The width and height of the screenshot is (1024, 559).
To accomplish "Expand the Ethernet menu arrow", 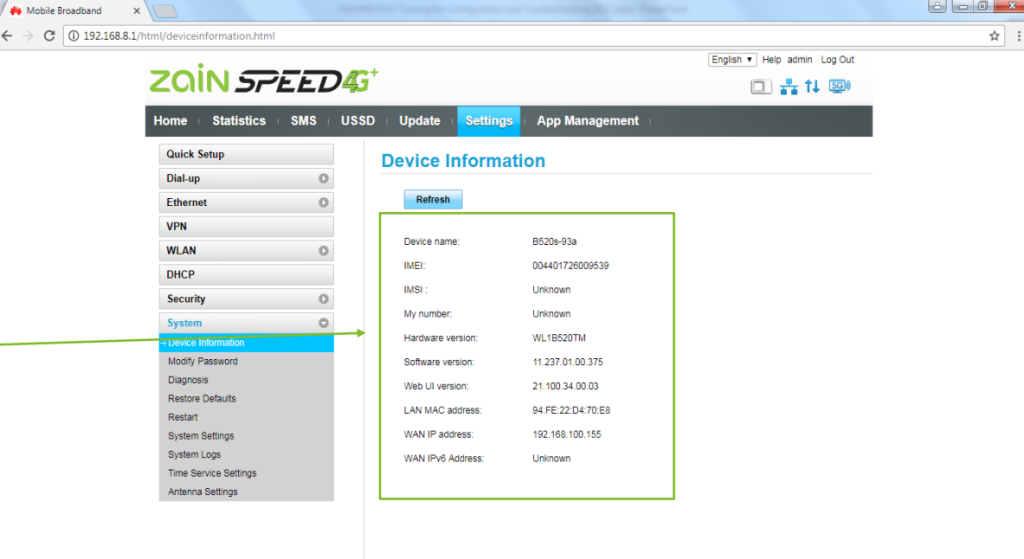I will (x=323, y=202).
